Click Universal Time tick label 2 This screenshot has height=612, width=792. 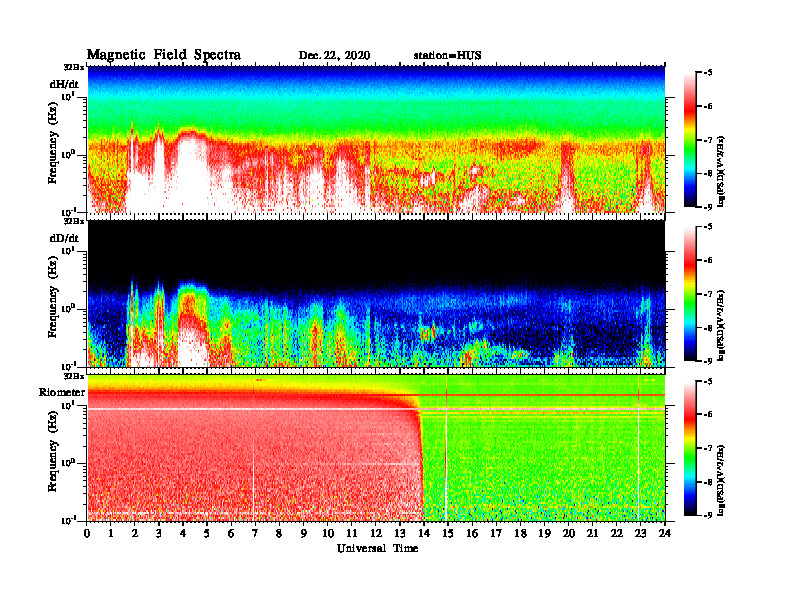135,533
